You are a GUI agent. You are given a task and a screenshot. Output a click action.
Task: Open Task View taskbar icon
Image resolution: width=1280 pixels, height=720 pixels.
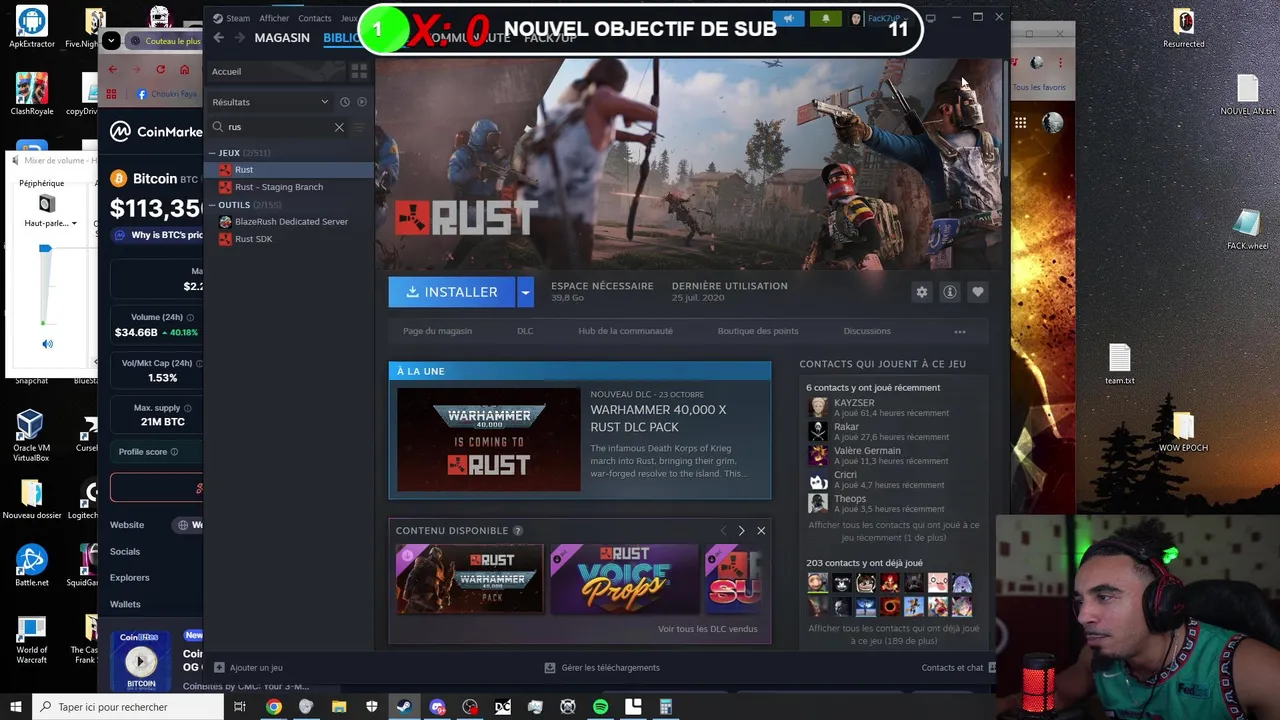pyautogui.click(x=240, y=707)
